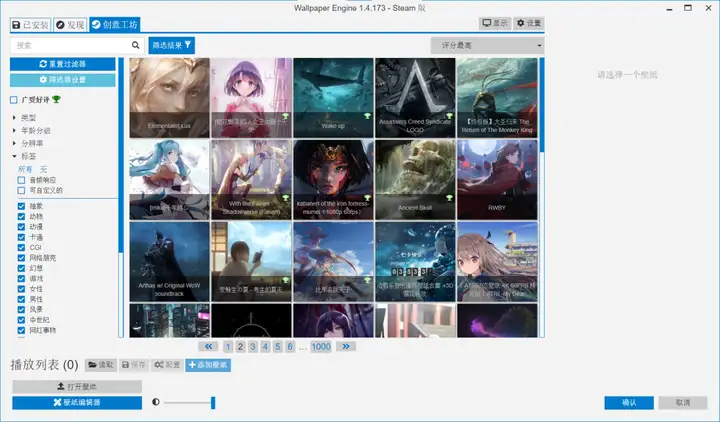
Task: Click the plus icon on 添加壁纸
Action: [192, 365]
